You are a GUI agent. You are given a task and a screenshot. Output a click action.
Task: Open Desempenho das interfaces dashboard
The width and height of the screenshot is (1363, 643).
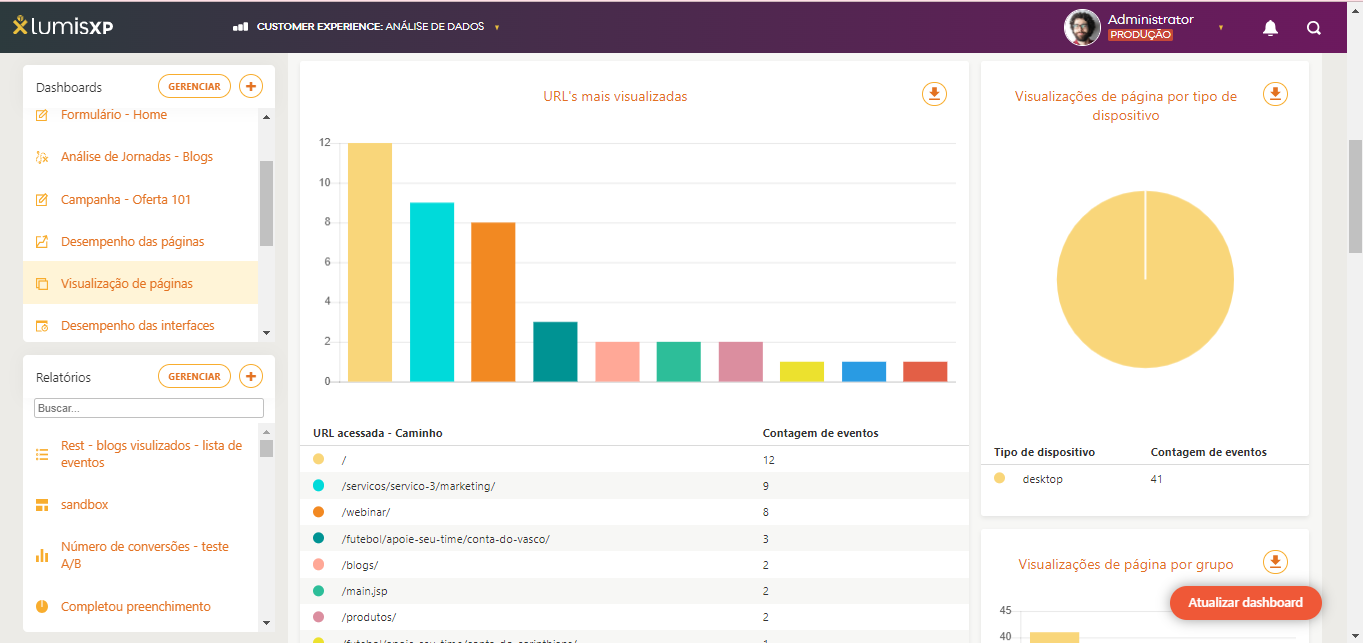click(138, 326)
